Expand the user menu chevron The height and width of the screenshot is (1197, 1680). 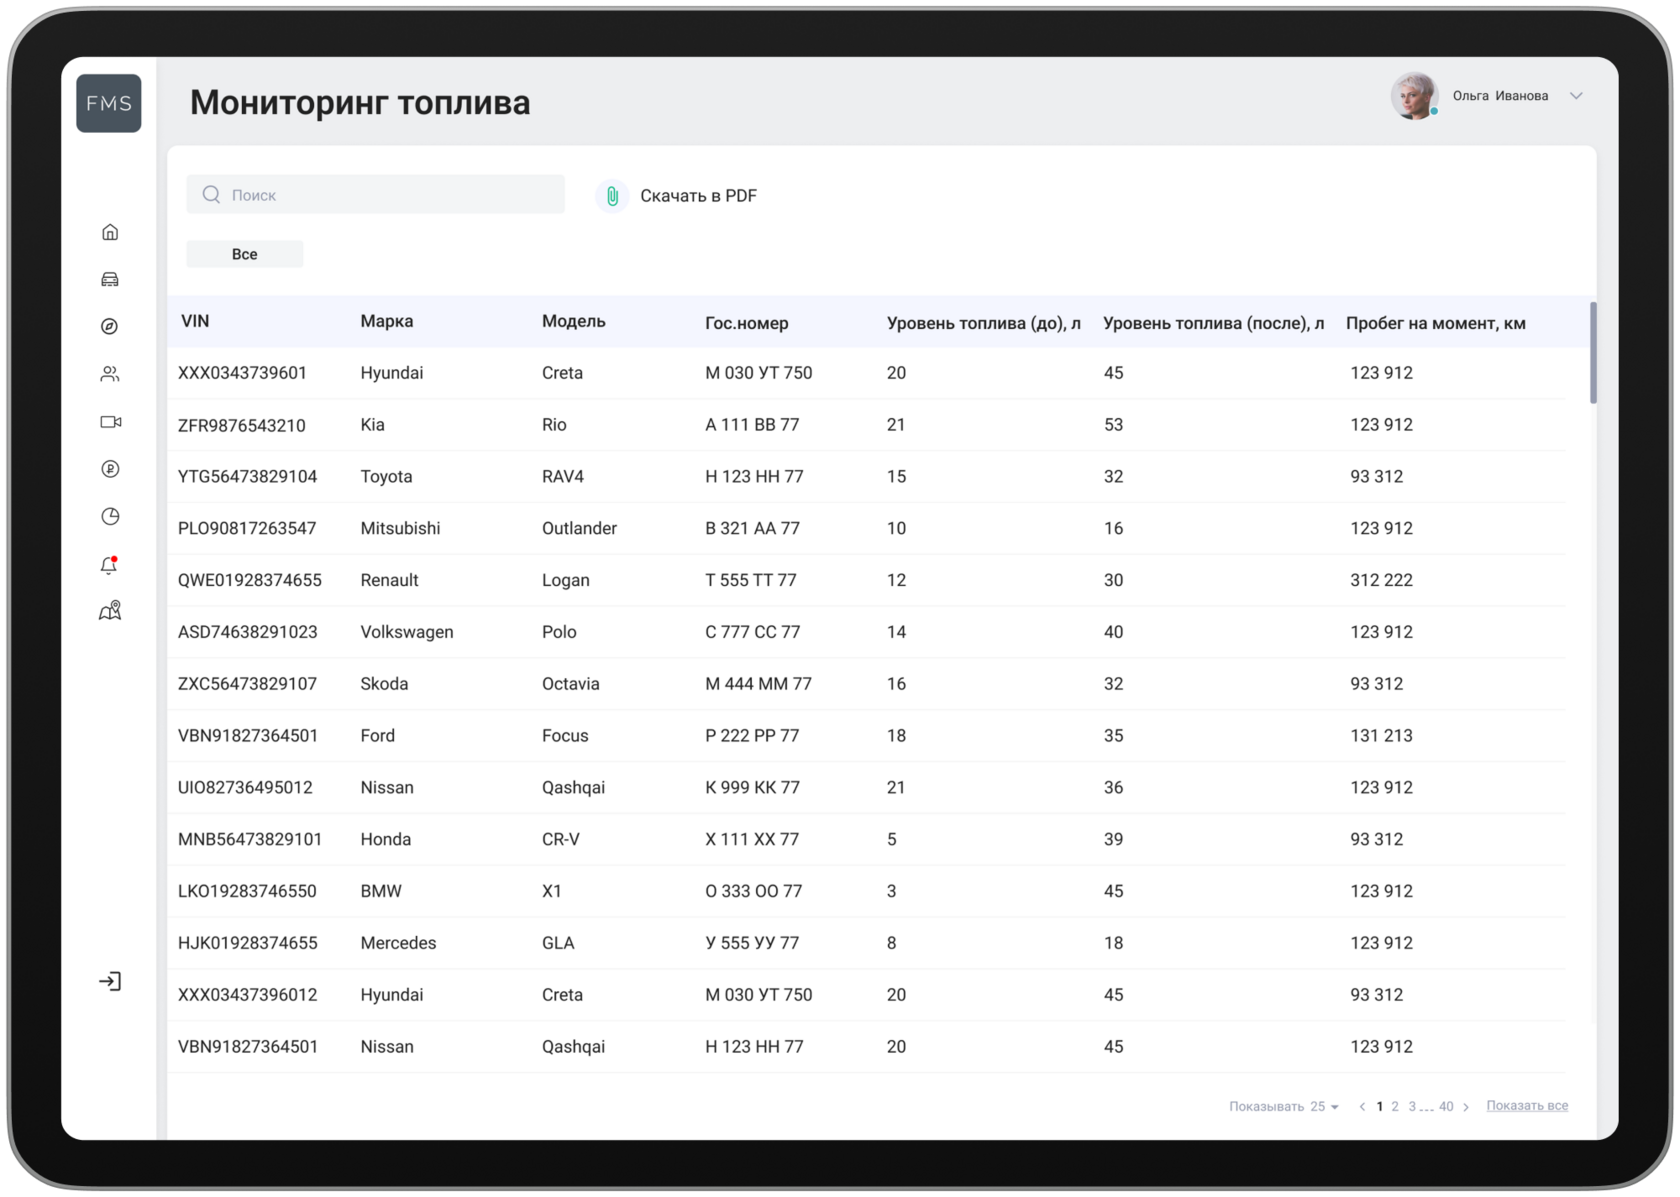1576,96
